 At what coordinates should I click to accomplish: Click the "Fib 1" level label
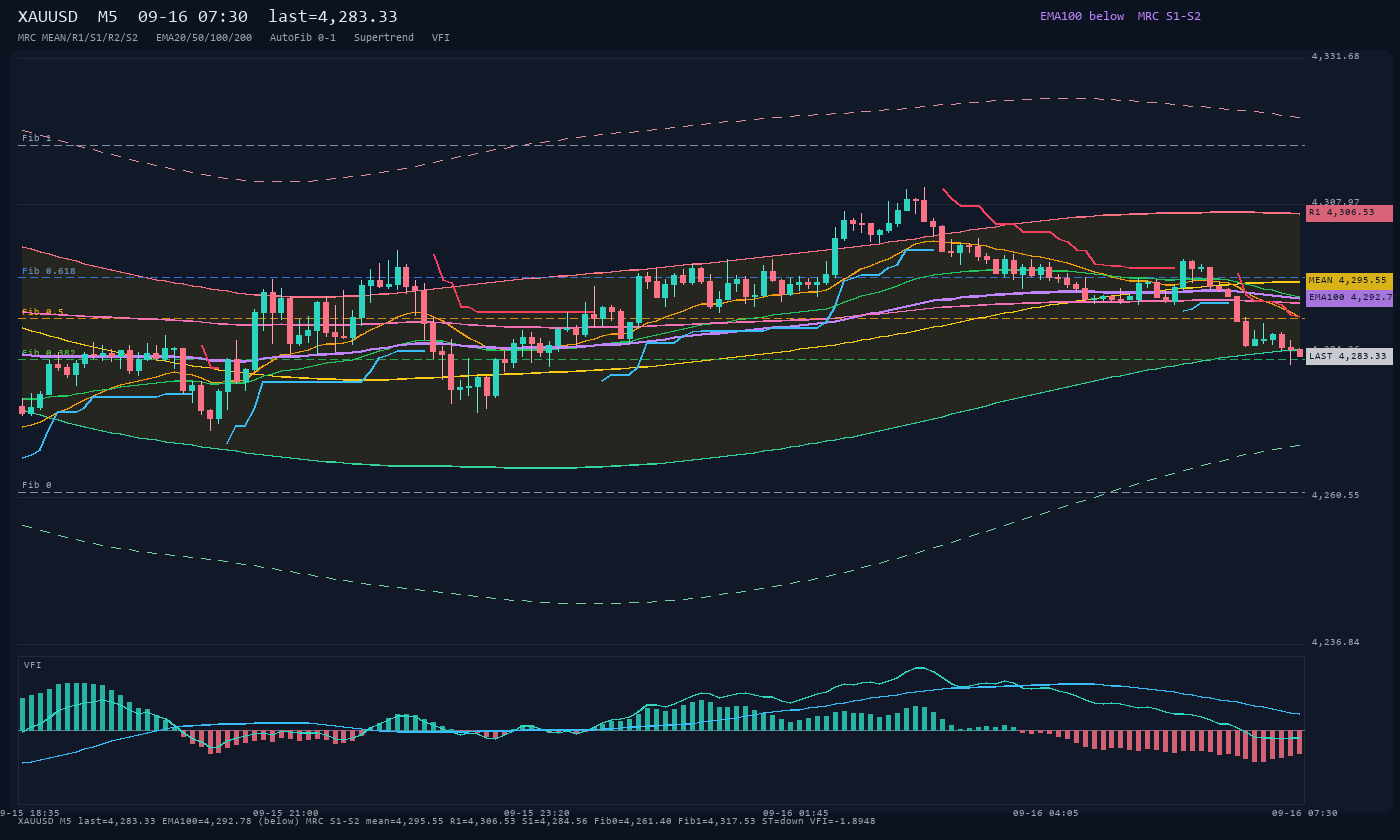click(37, 138)
